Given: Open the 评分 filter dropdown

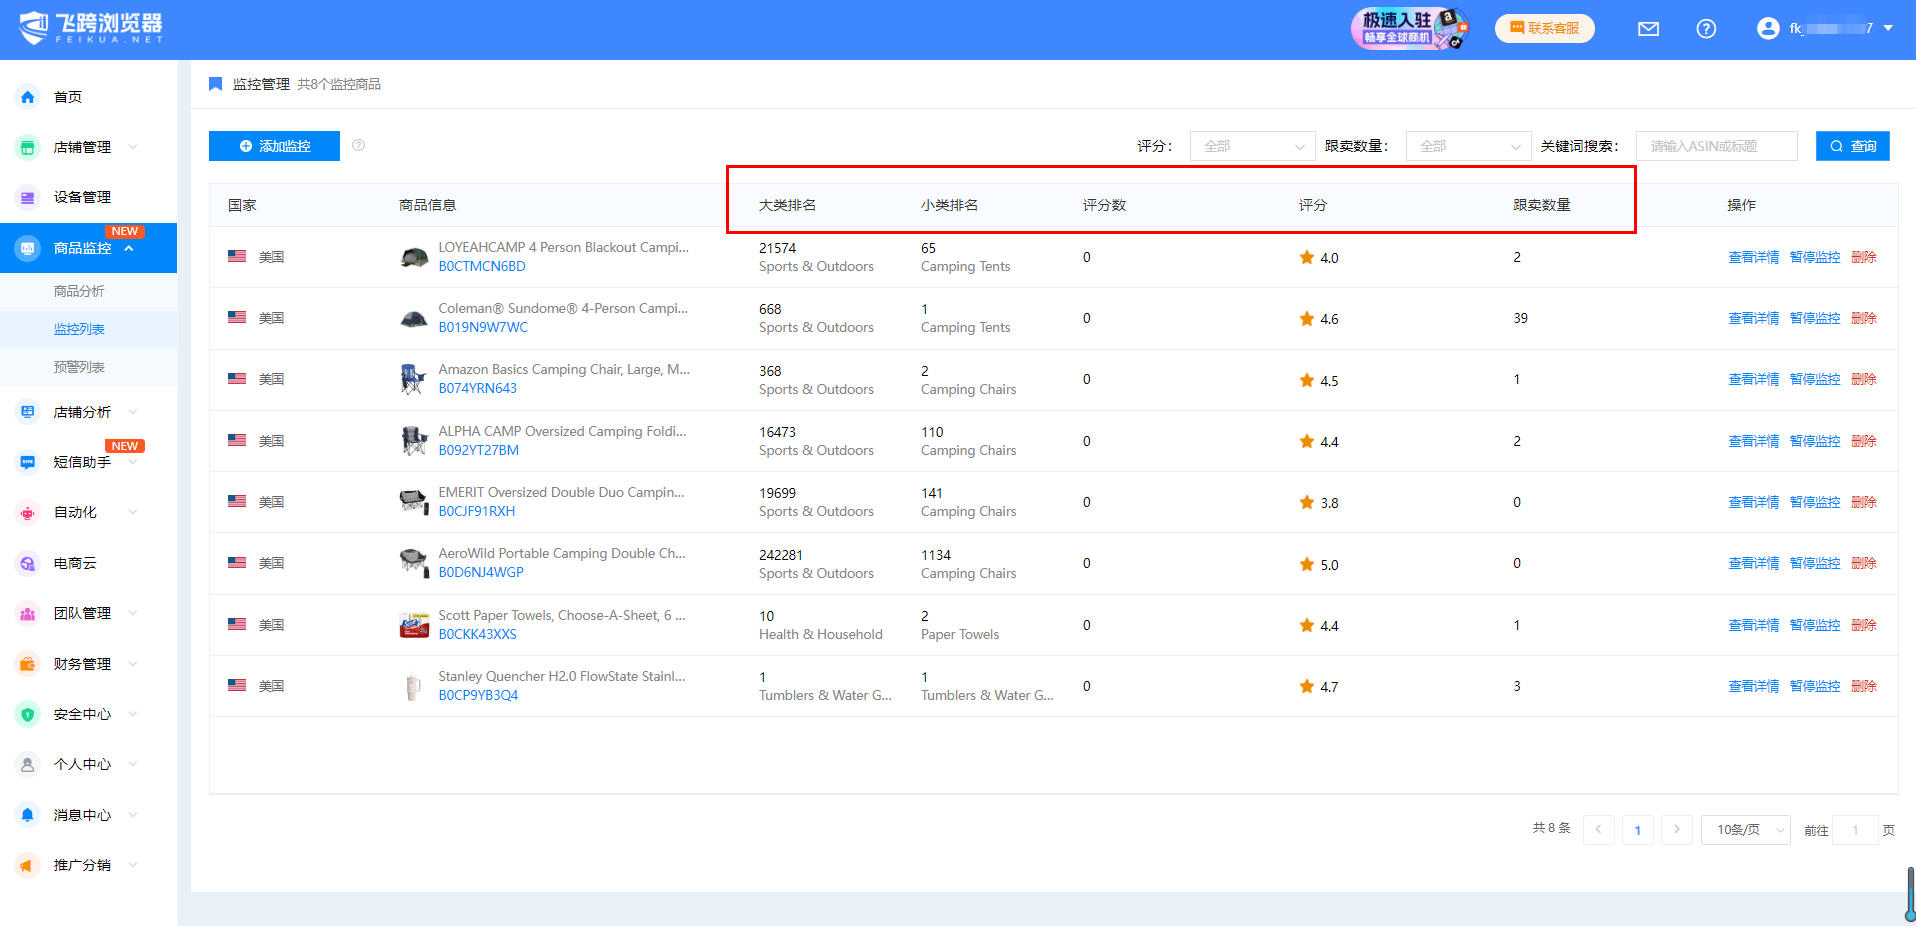Looking at the screenshot, I should (1252, 146).
